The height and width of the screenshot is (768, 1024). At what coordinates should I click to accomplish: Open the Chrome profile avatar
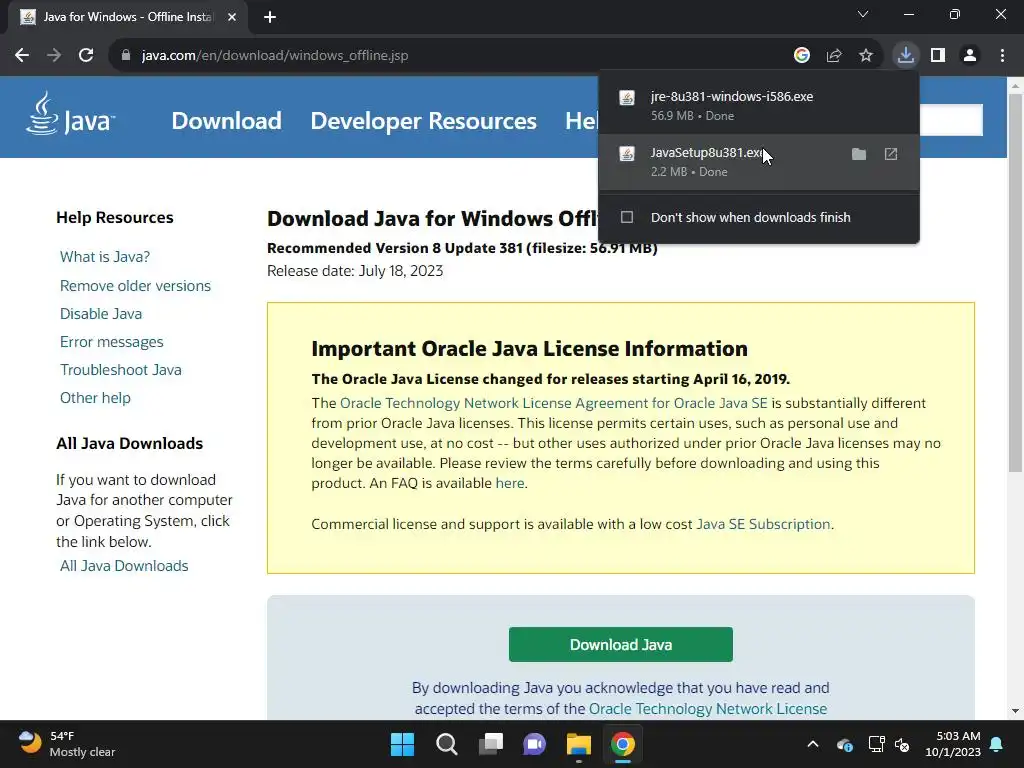point(970,56)
